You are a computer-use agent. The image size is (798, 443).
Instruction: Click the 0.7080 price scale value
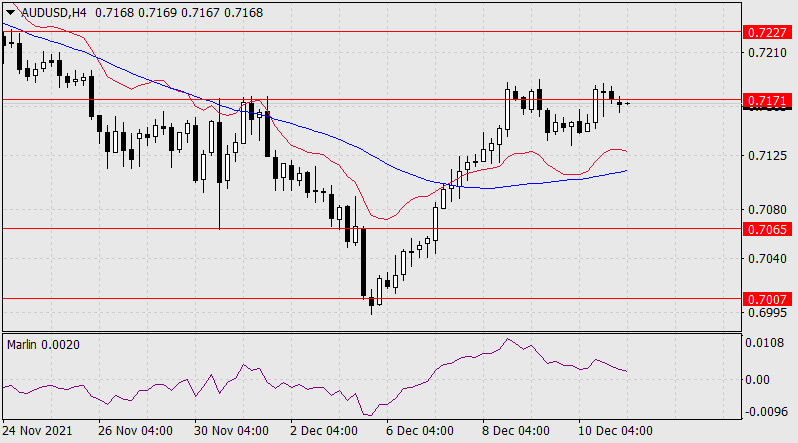pyautogui.click(x=767, y=209)
